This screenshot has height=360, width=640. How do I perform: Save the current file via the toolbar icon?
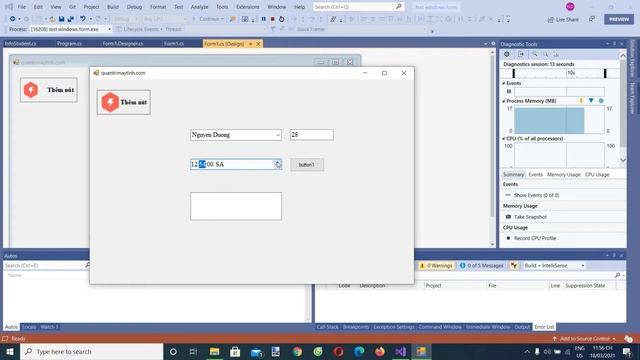62,19
